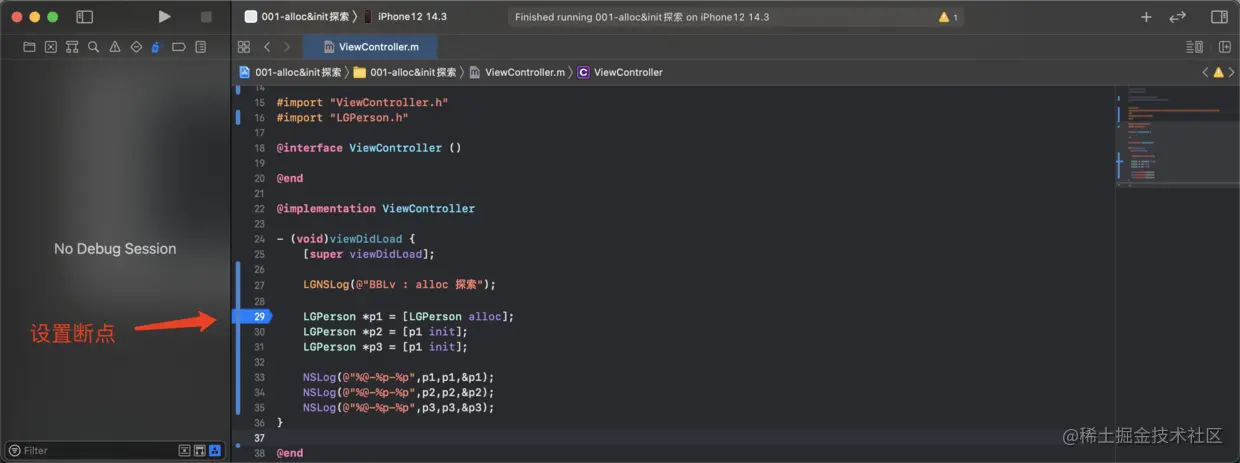Click the jump bar warning triangle

tap(1218, 72)
